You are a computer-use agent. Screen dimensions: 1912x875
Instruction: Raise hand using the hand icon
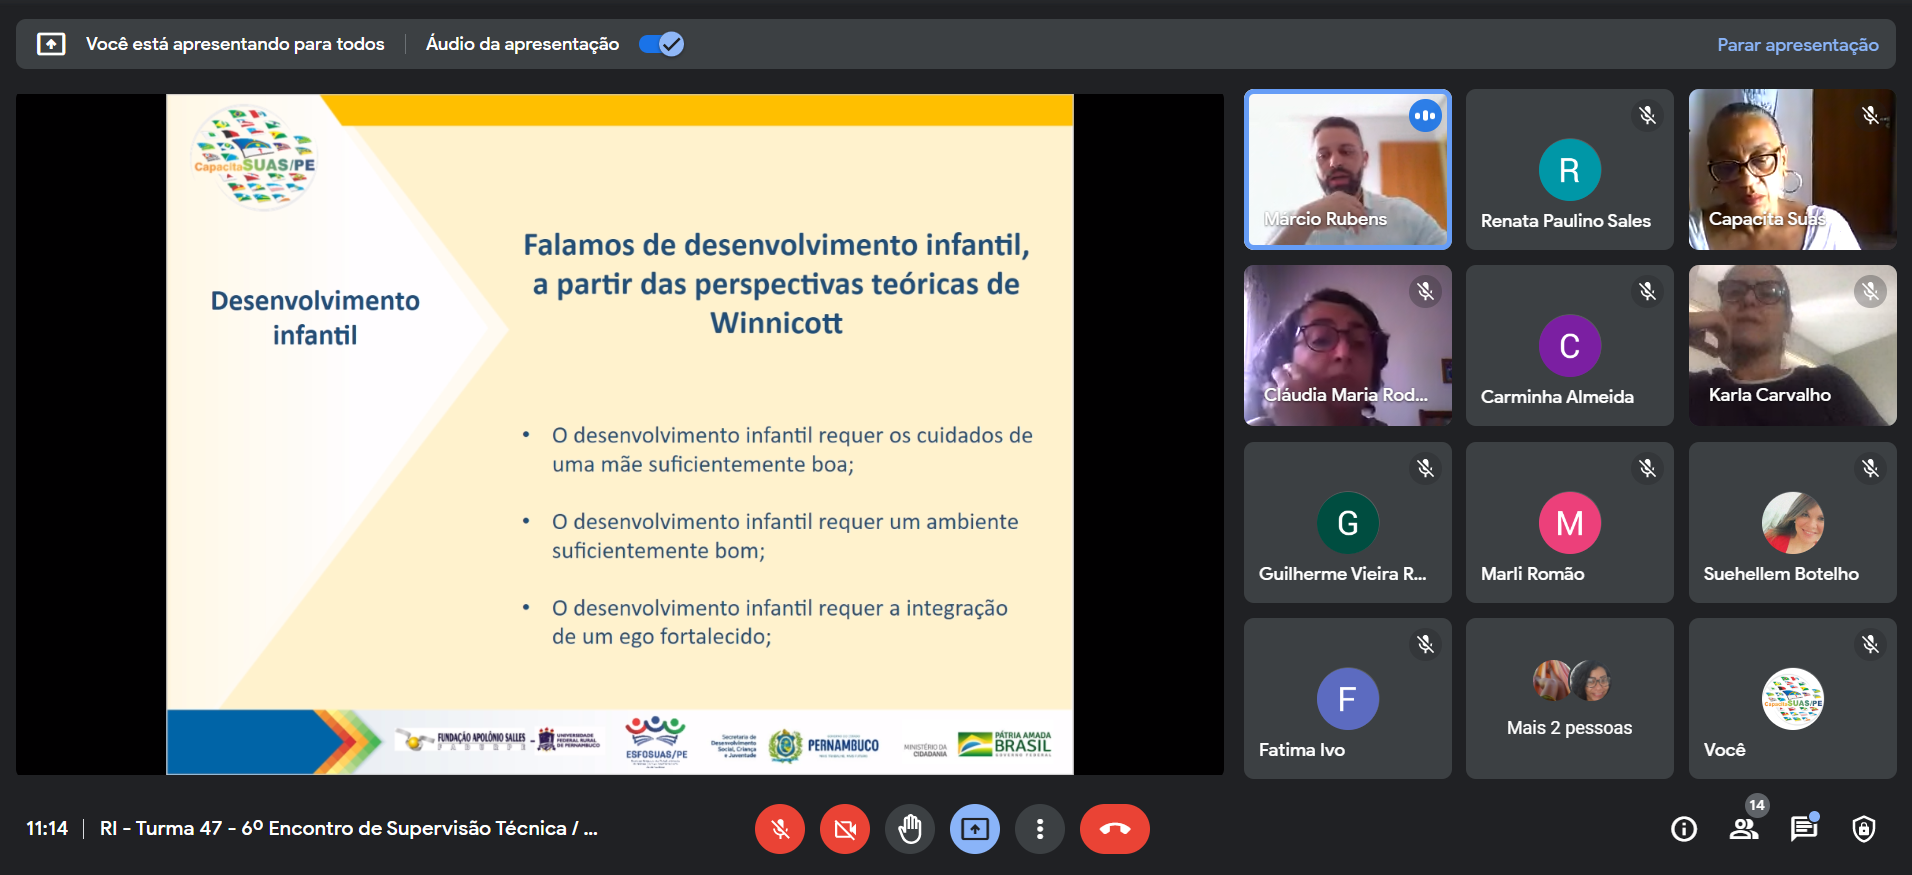pos(910,829)
